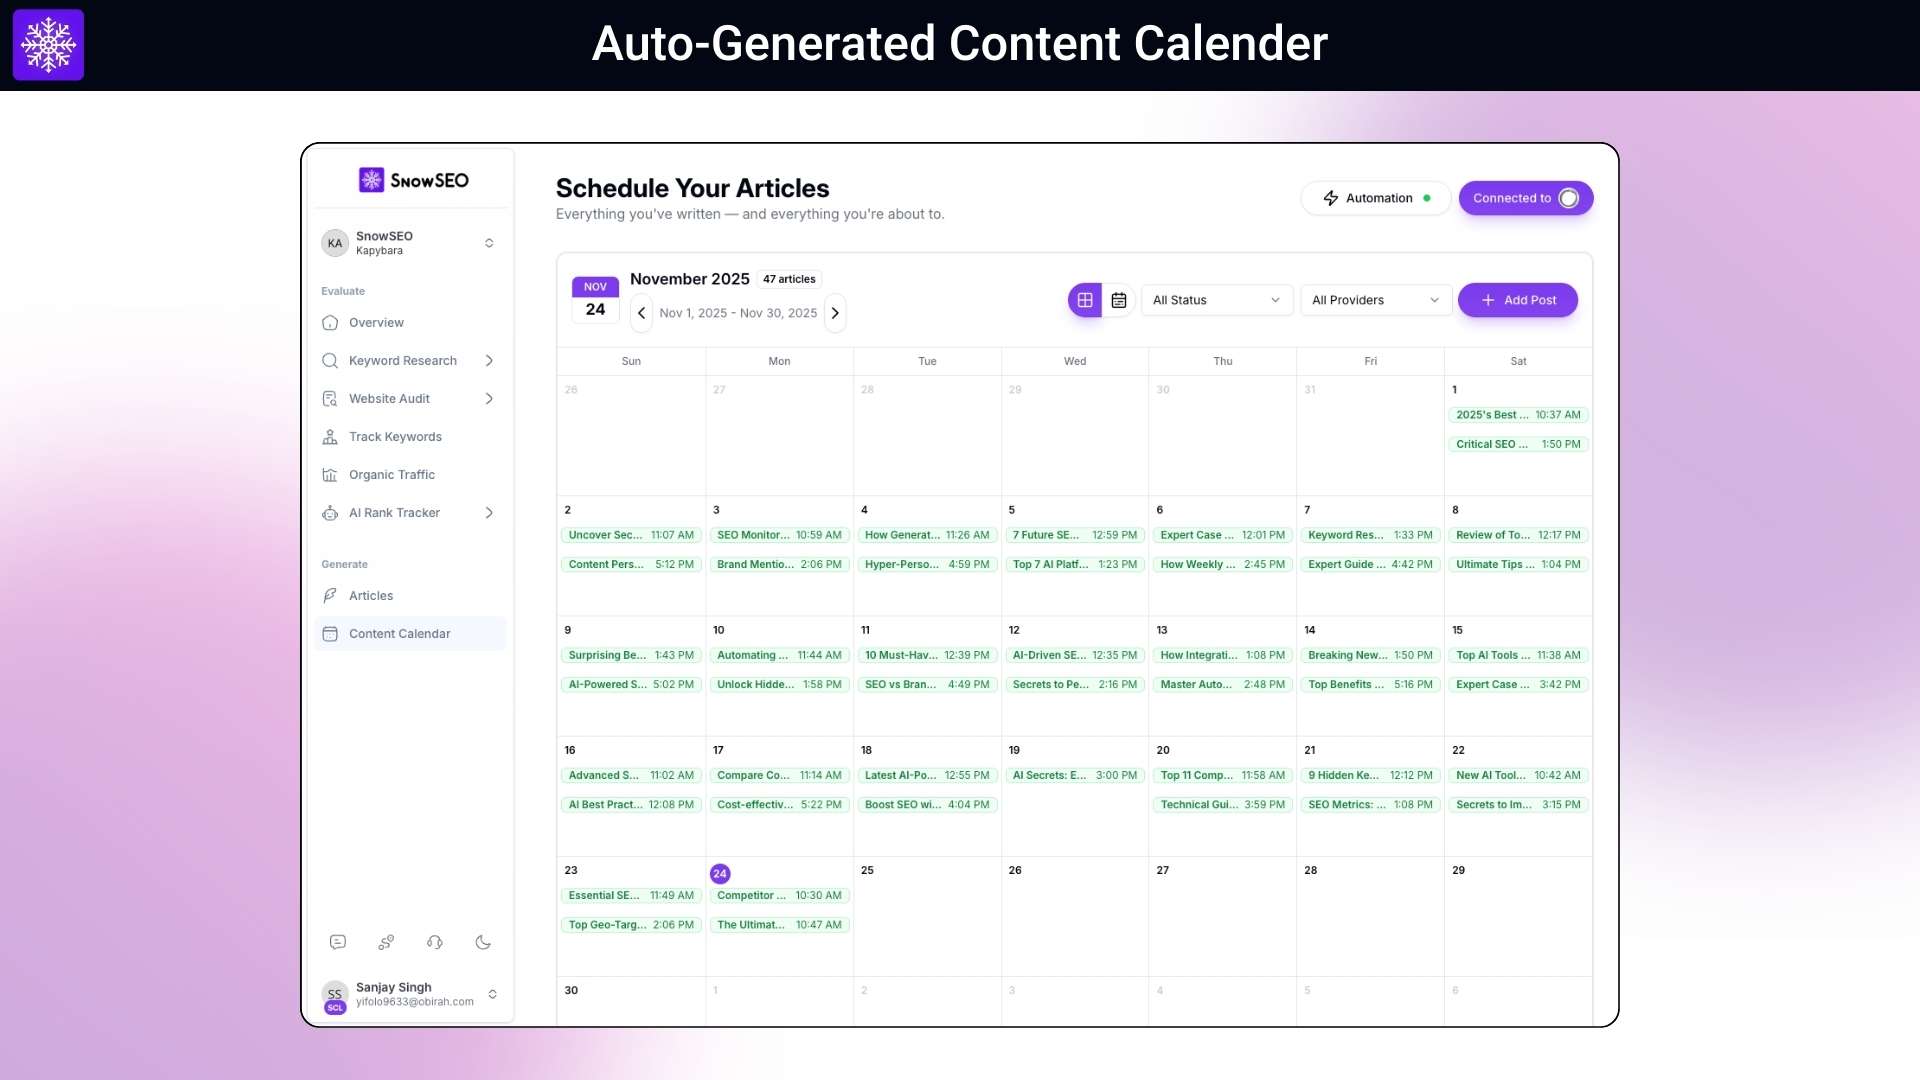Open the All Providers dropdown
This screenshot has width=1920, height=1080.
tap(1375, 300)
